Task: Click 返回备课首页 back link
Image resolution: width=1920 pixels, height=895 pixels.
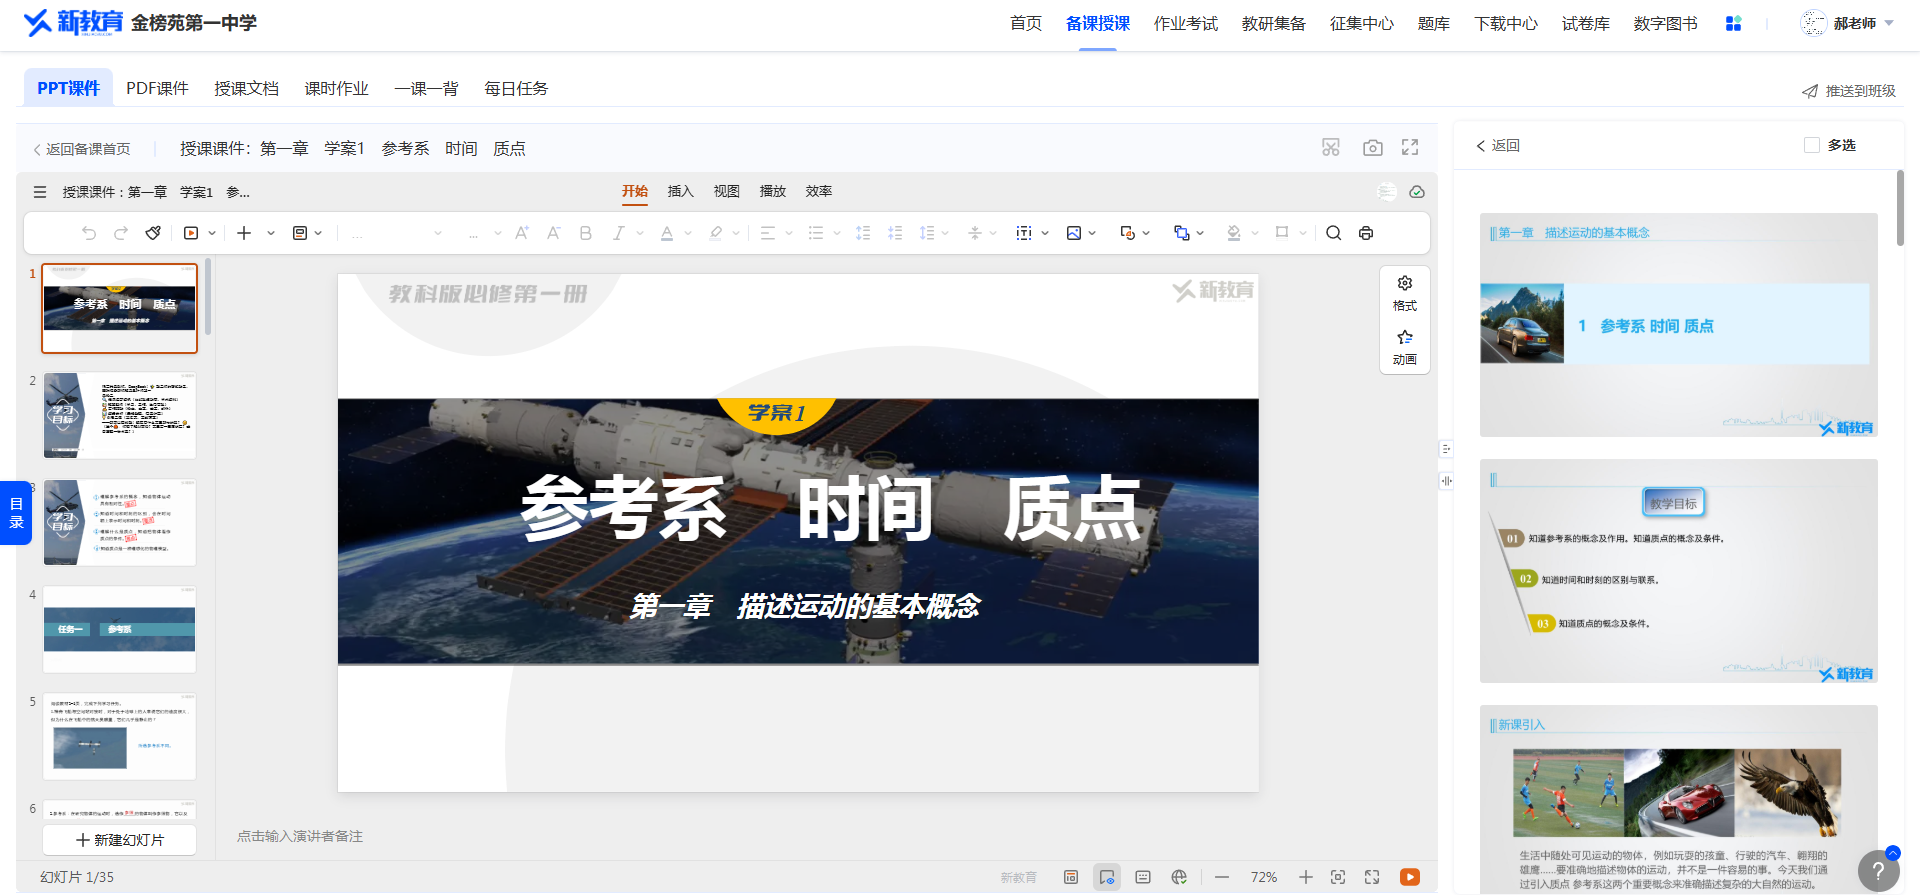Action: click(81, 149)
